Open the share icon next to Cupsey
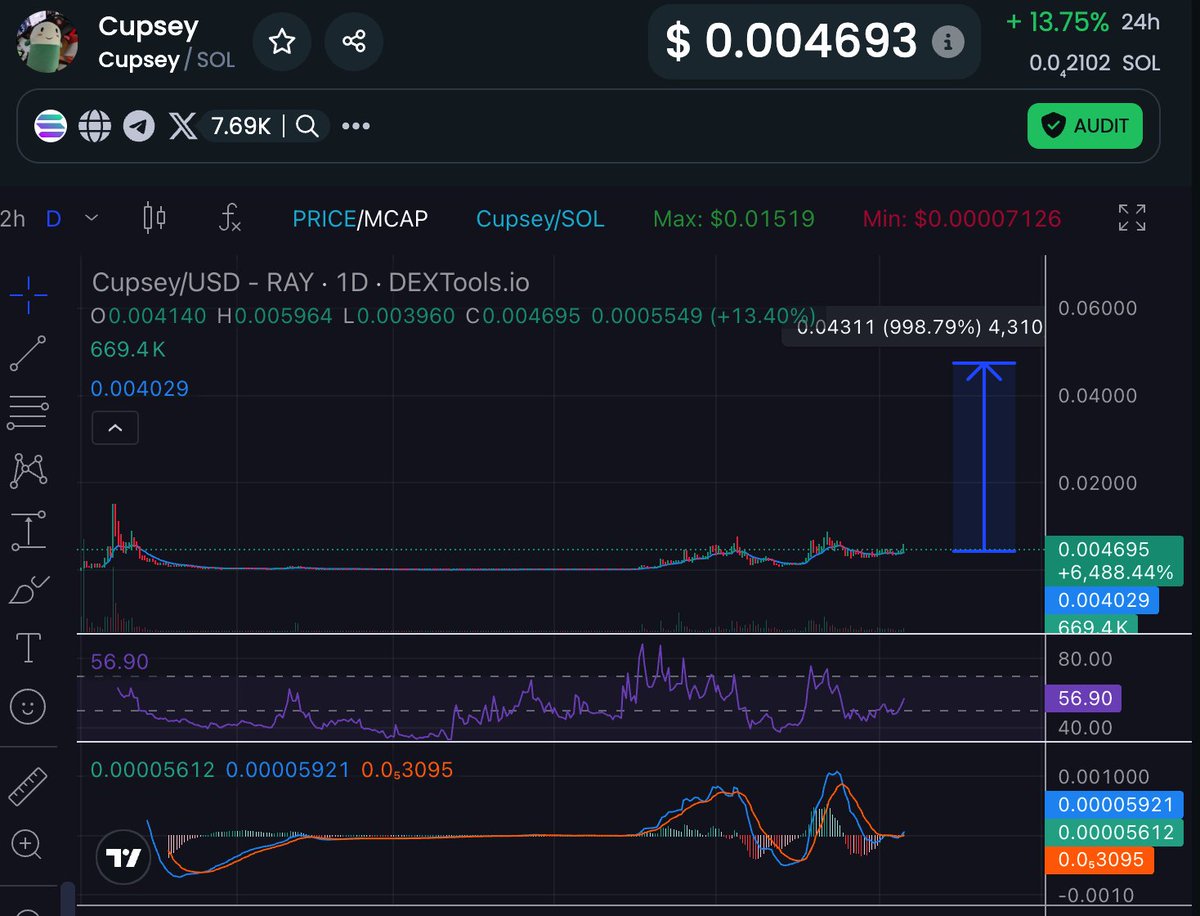 click(x=353, y=41)
